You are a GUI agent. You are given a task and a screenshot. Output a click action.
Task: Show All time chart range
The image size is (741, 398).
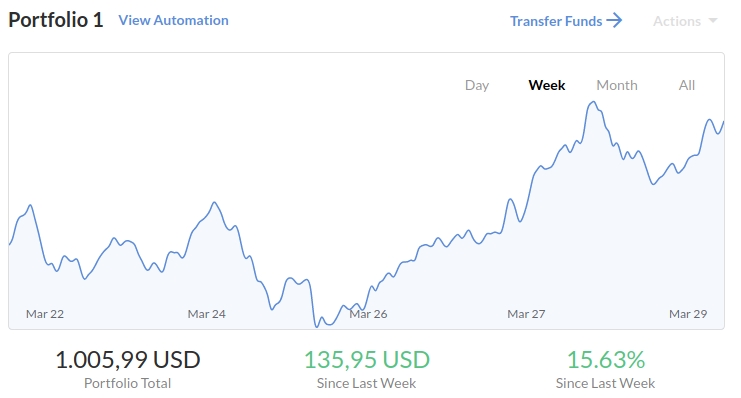tap(687, 85)
